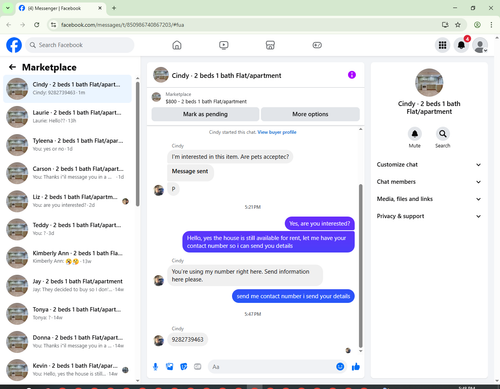Click the conversation list scrollbar

click(x=138, y=144)
